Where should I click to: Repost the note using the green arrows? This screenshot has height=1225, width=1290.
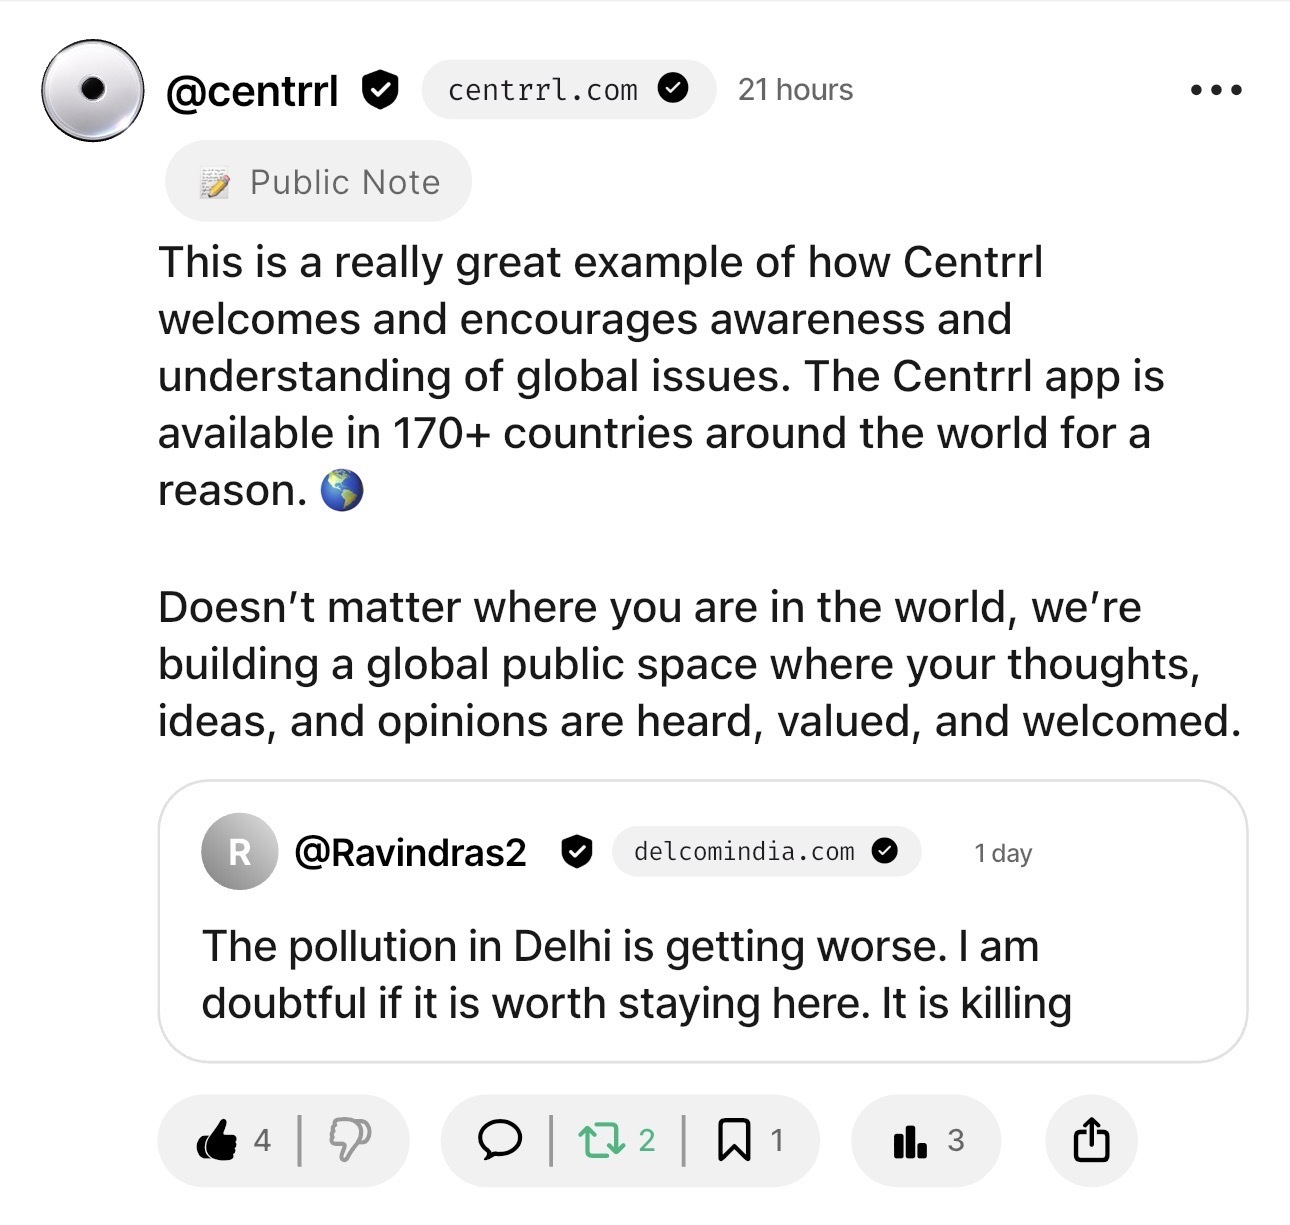click(603, 1140)
